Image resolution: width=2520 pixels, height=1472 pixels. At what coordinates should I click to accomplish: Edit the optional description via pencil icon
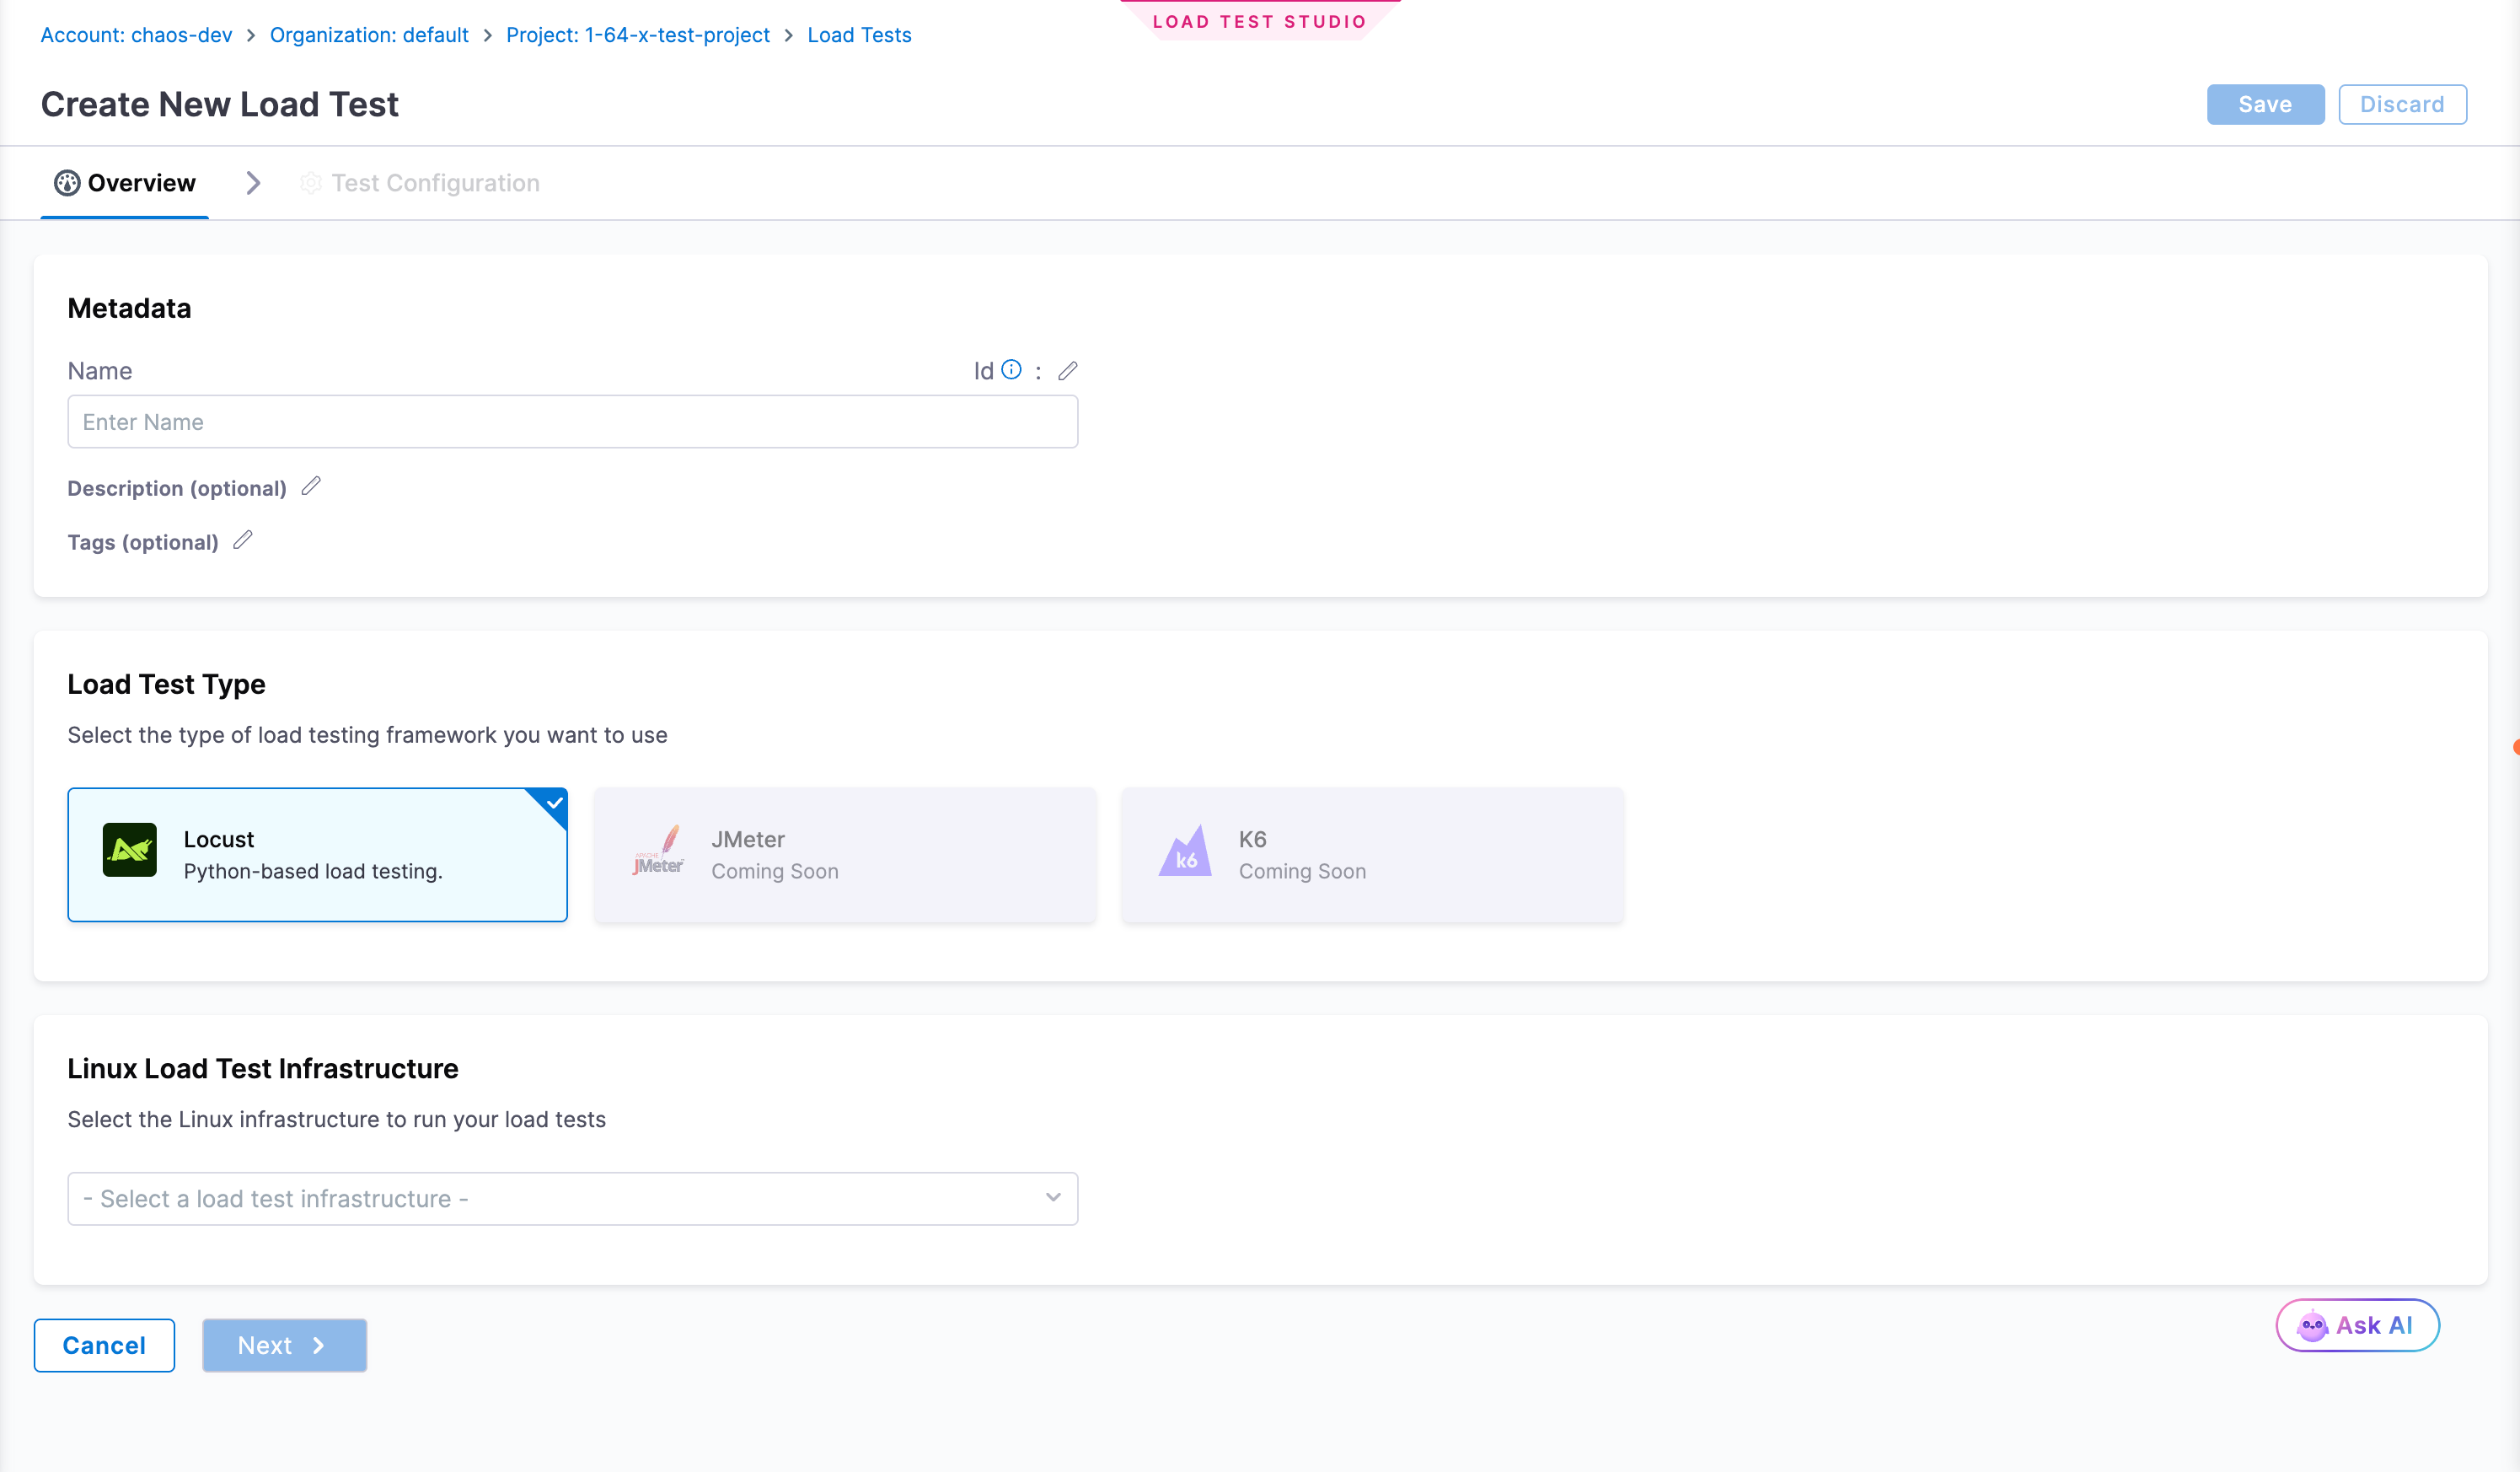click(310, 486)
